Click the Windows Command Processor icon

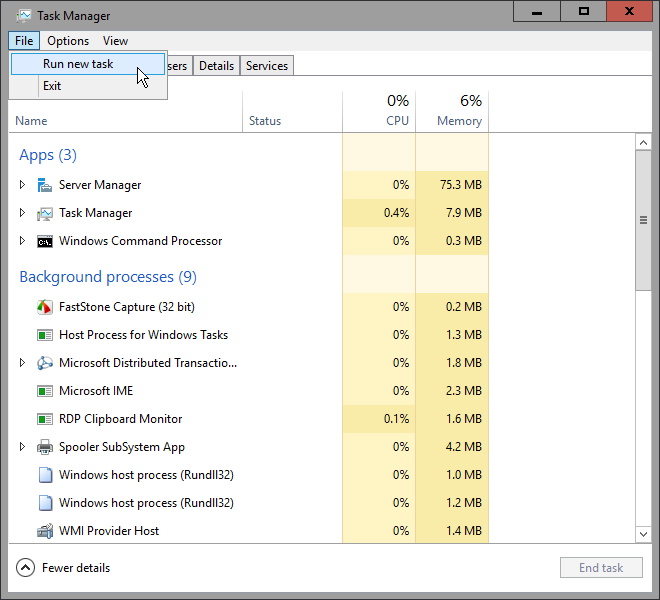[x=45, y=241]
